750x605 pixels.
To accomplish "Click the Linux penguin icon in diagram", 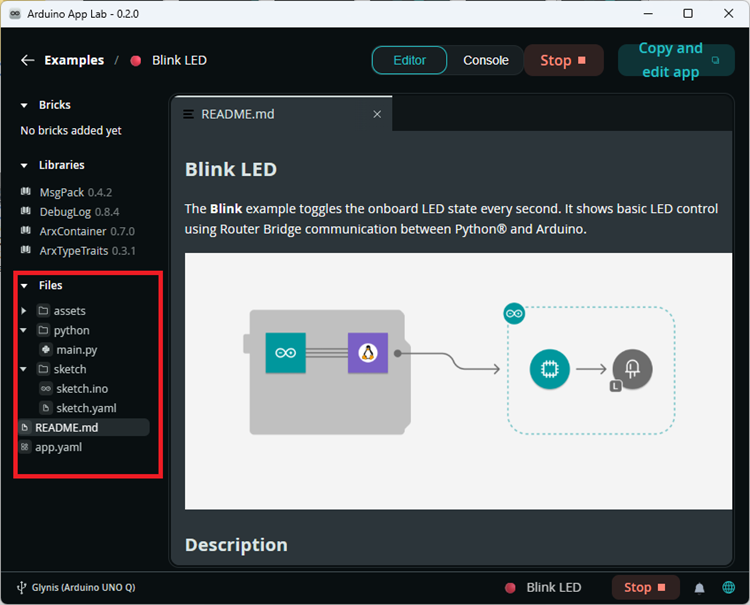I will [x=367, y=353].
